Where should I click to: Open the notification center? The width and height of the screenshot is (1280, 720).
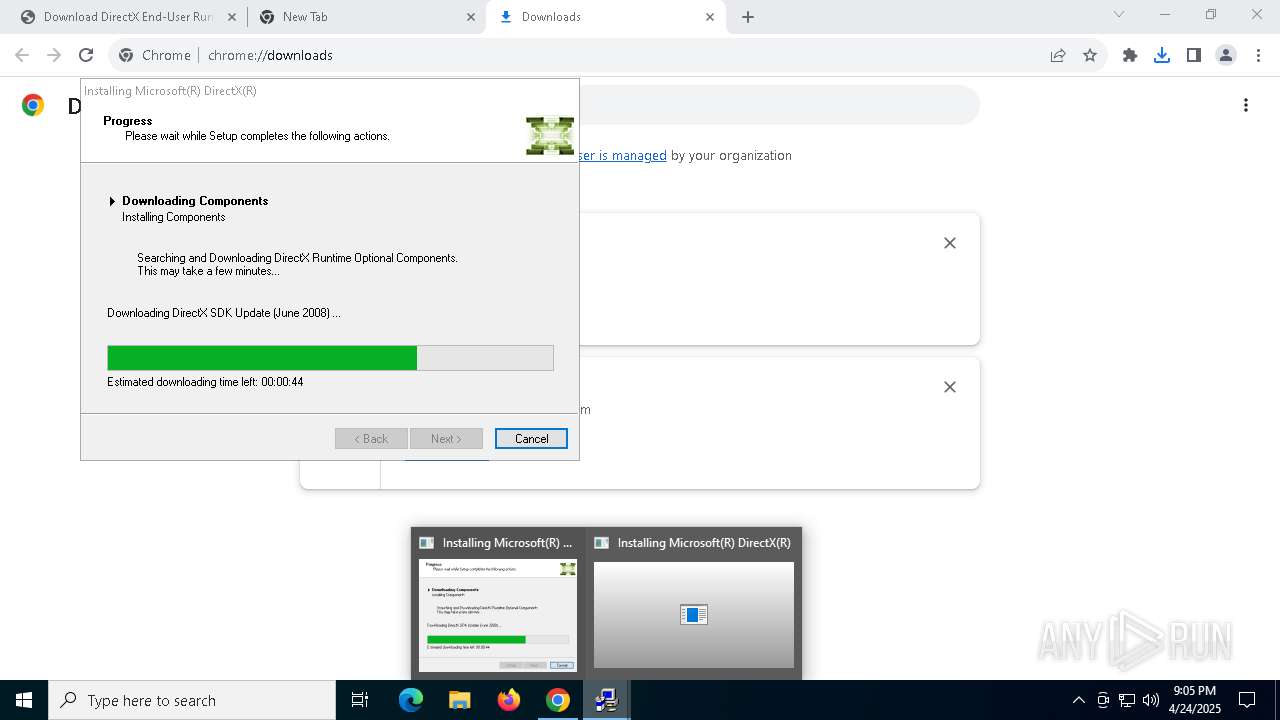point(1247,700)
